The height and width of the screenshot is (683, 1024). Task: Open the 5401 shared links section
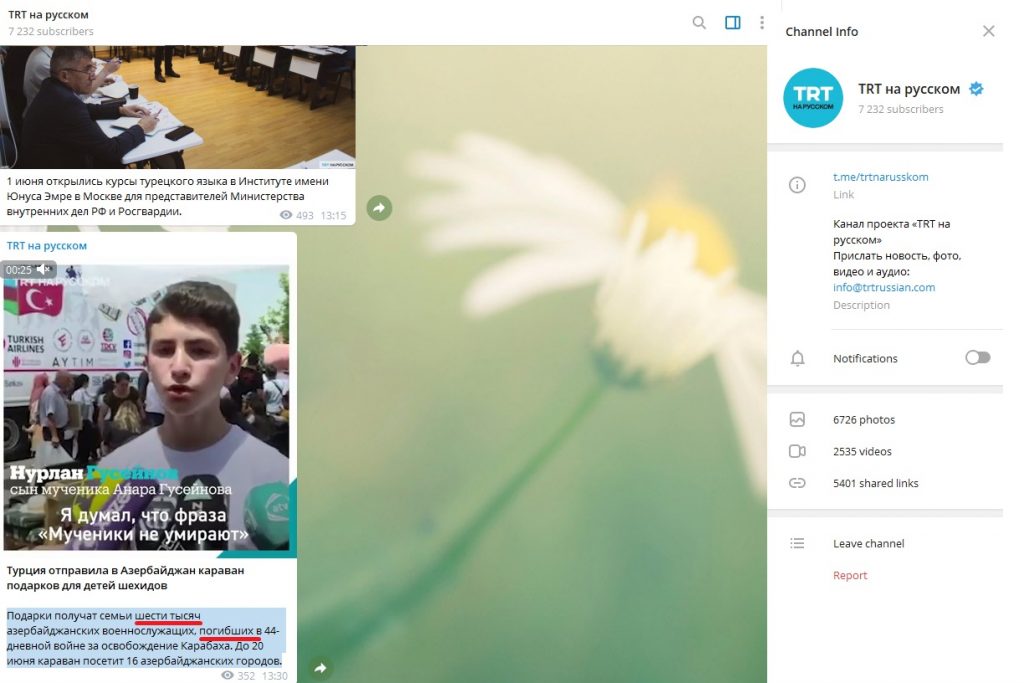pos(875,483)
